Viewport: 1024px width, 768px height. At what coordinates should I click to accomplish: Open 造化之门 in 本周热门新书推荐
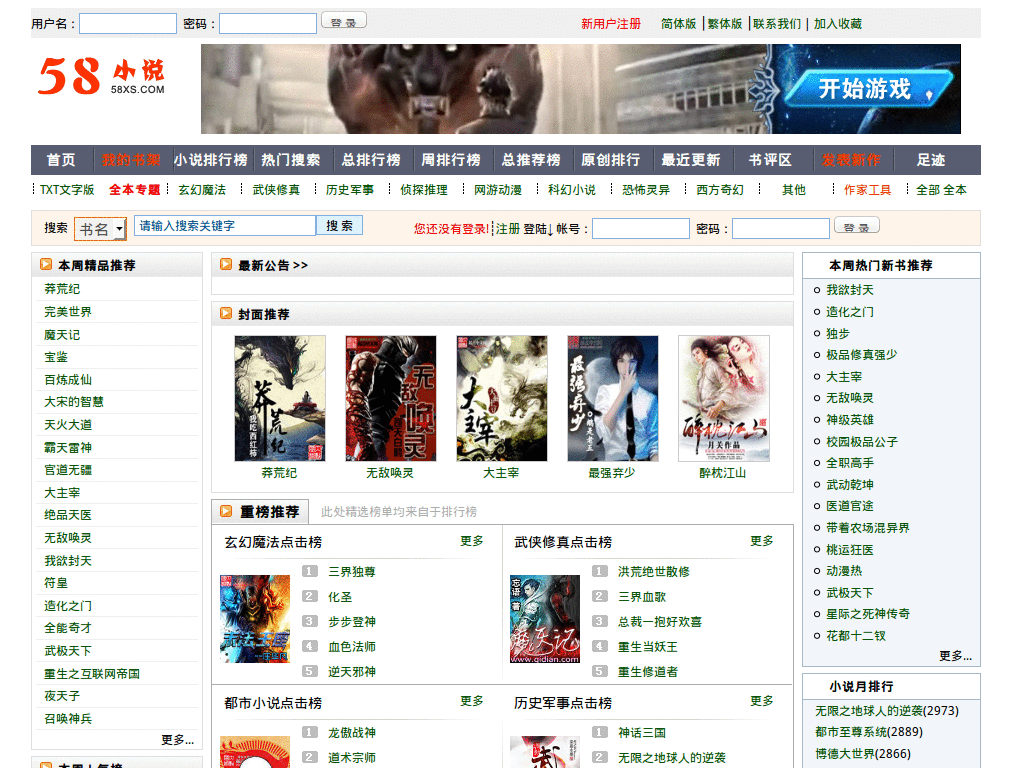click(x=850, y=312)
